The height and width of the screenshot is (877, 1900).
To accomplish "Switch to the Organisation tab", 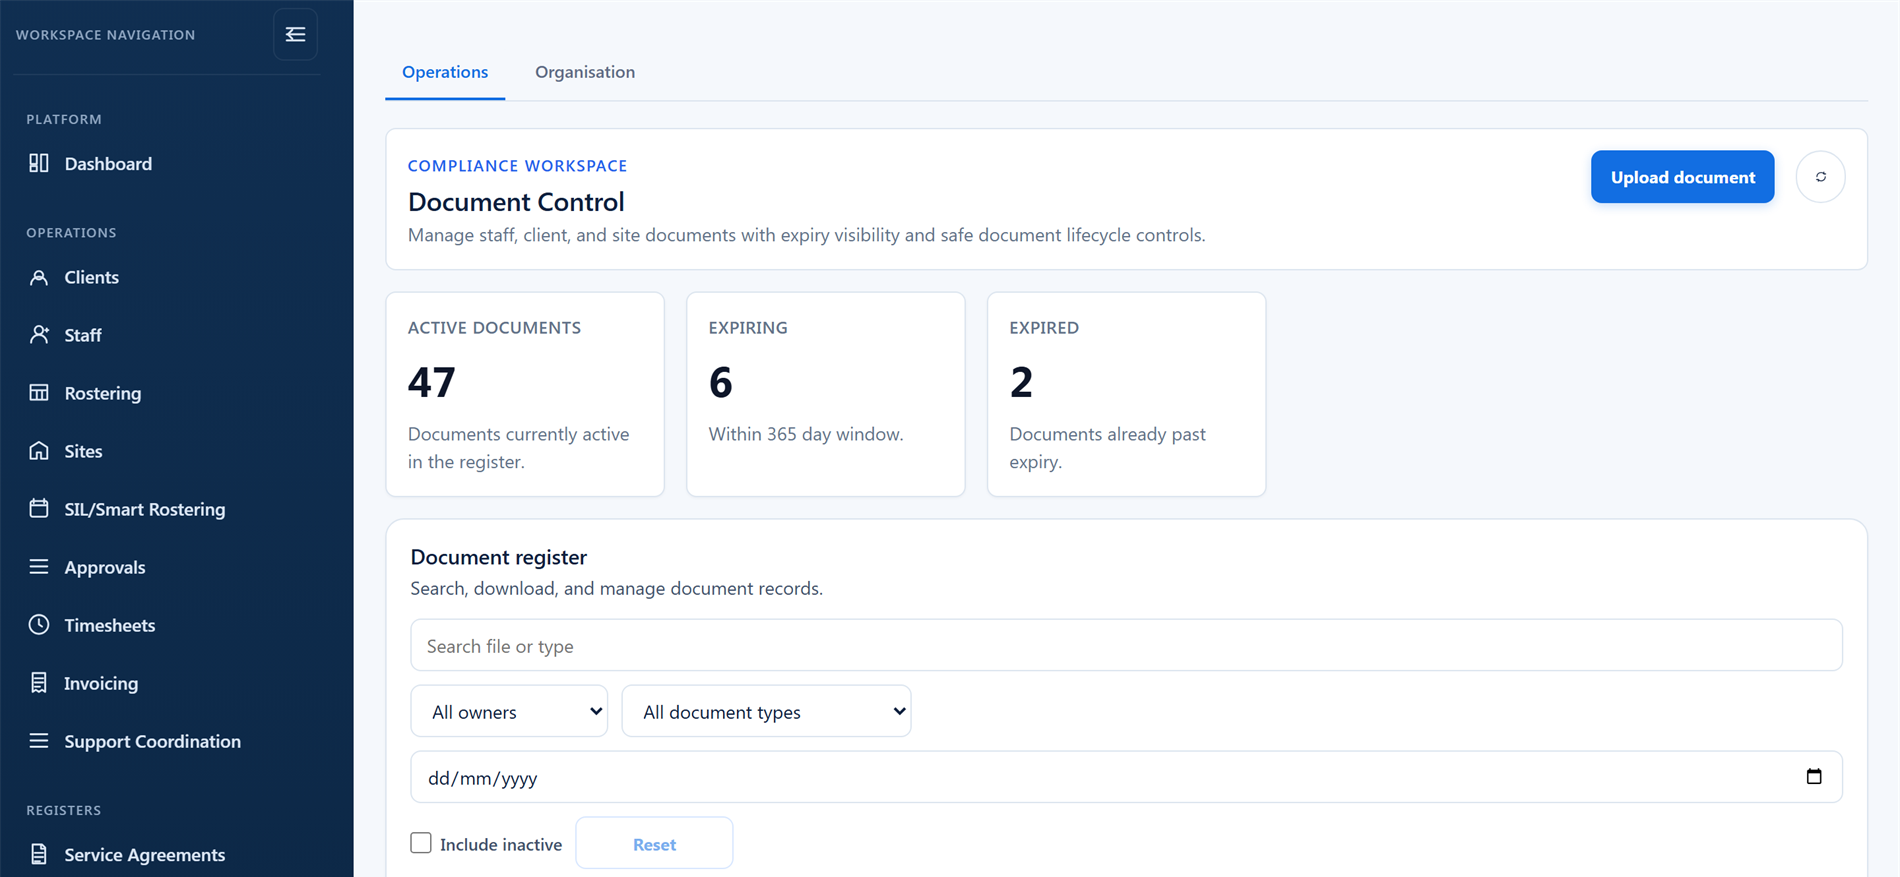I will pyautogui.click(x=585, y=72).
